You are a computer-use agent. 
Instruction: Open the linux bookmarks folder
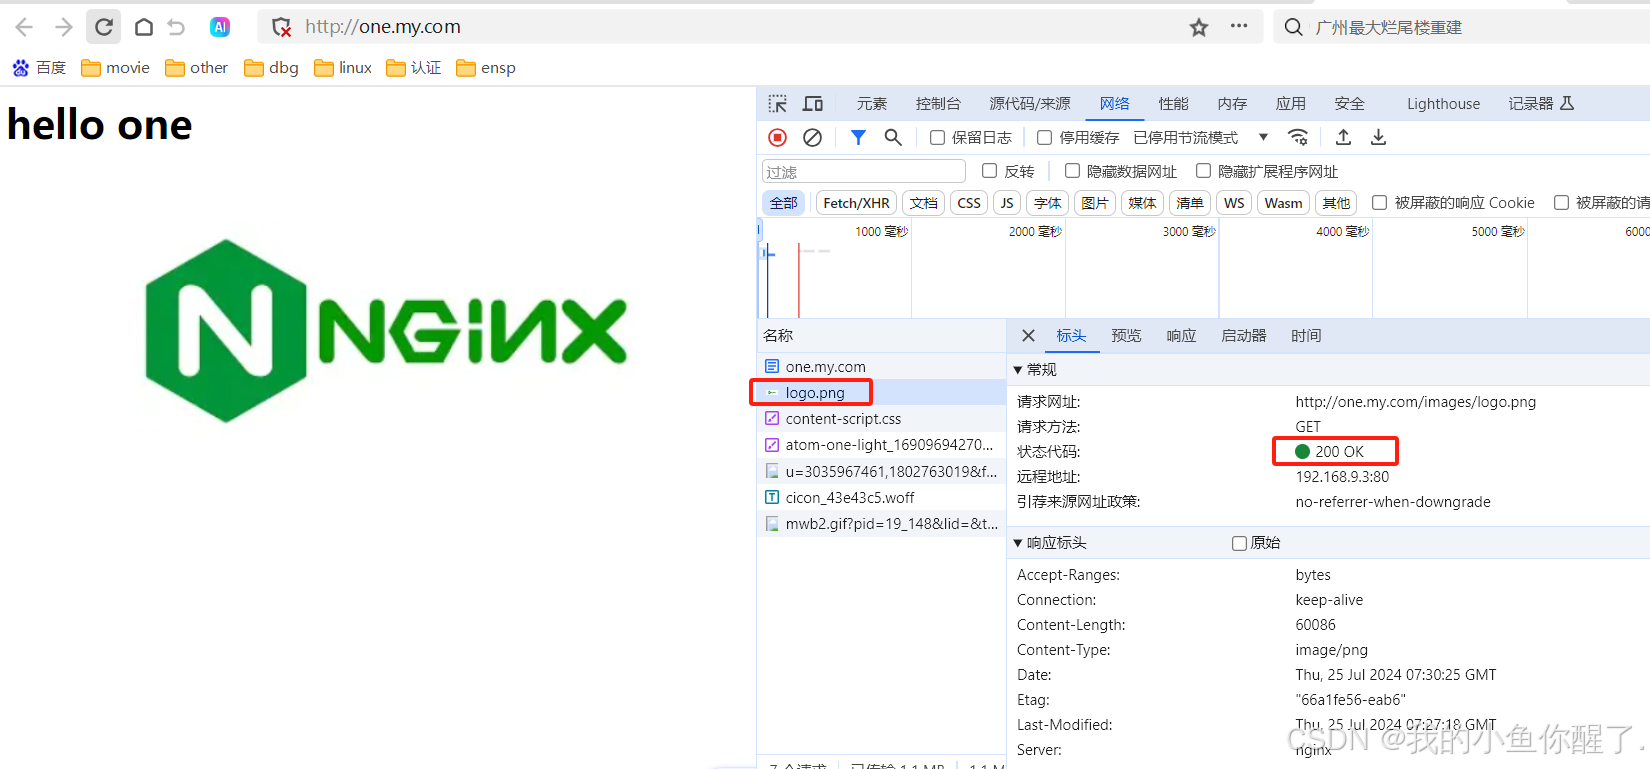click(343, 68)
